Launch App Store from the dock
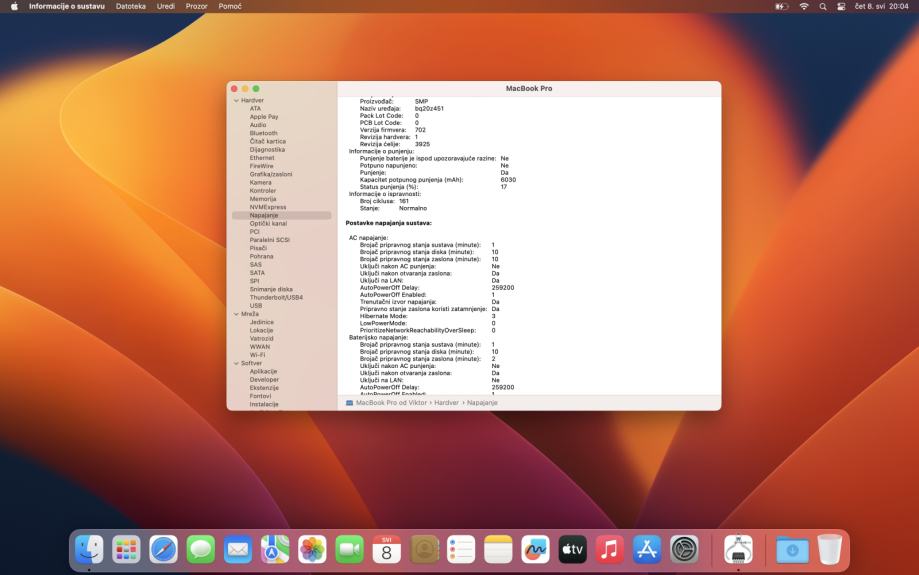This screenshot has height=575, width=919. coord(647,549)
